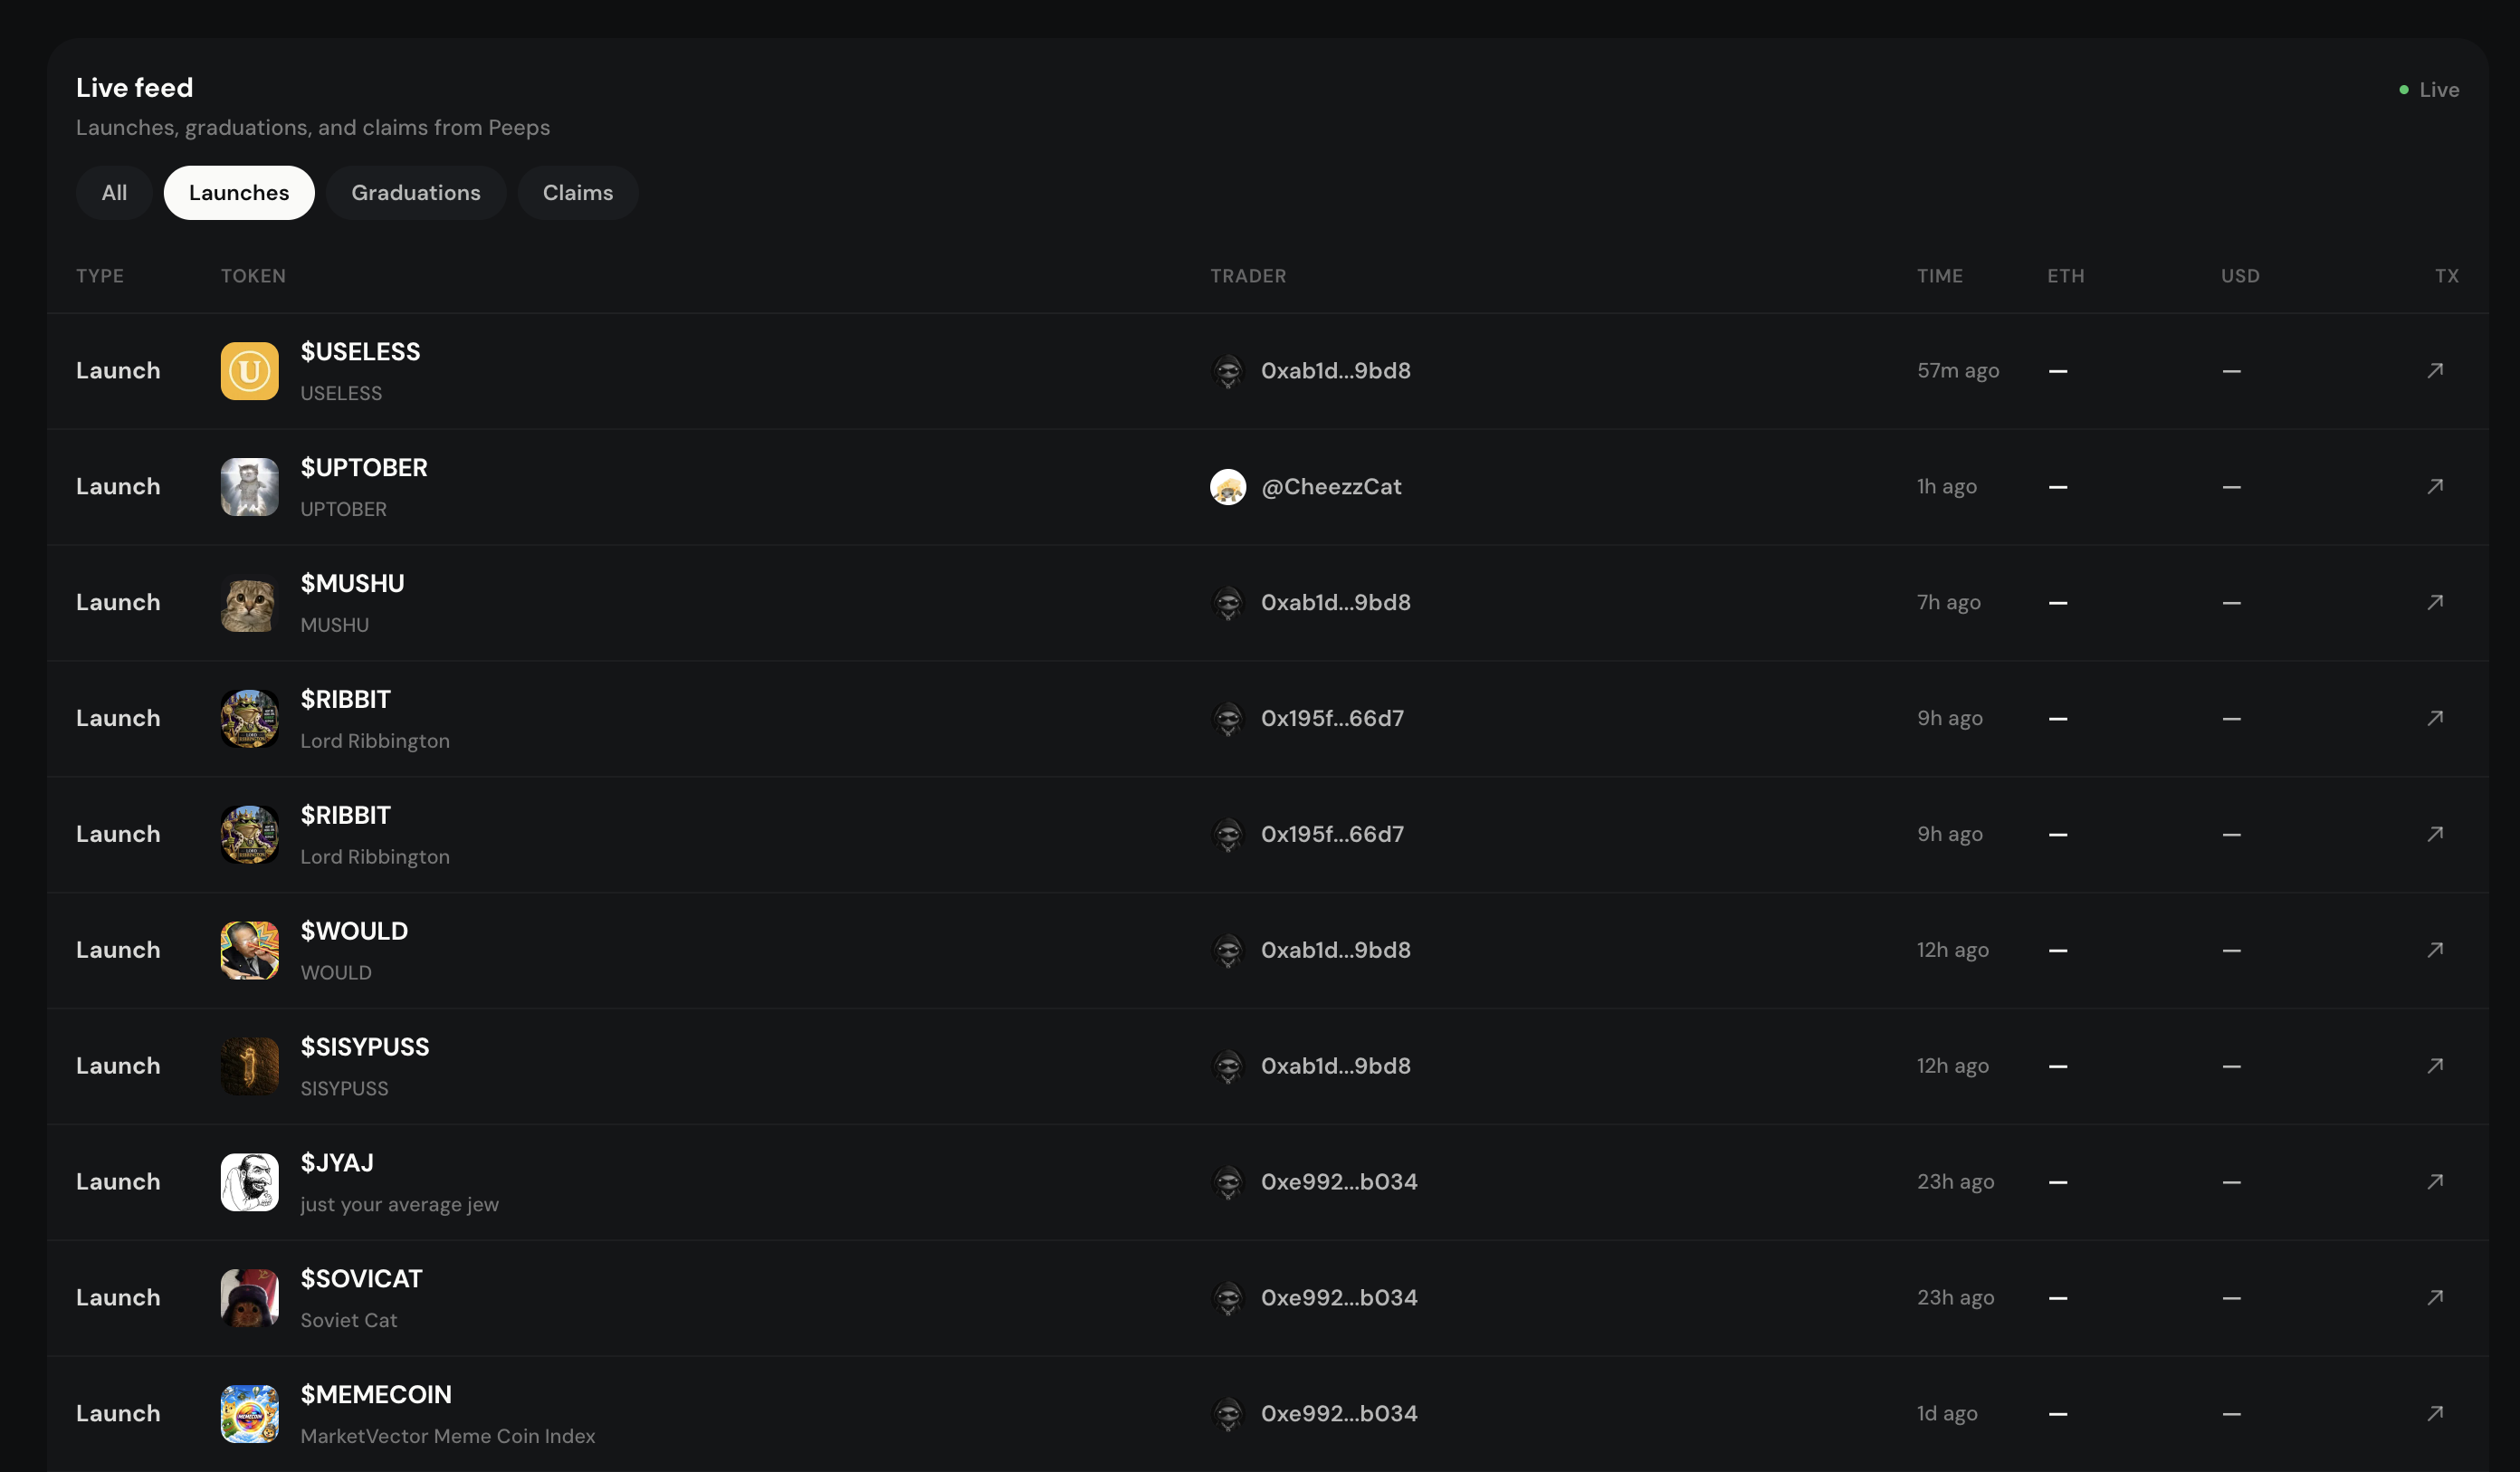The height and width of the screenshot is (1472, 2520).
Task: Open the $SOVICAT token name link
Action: pos(362,1279)
